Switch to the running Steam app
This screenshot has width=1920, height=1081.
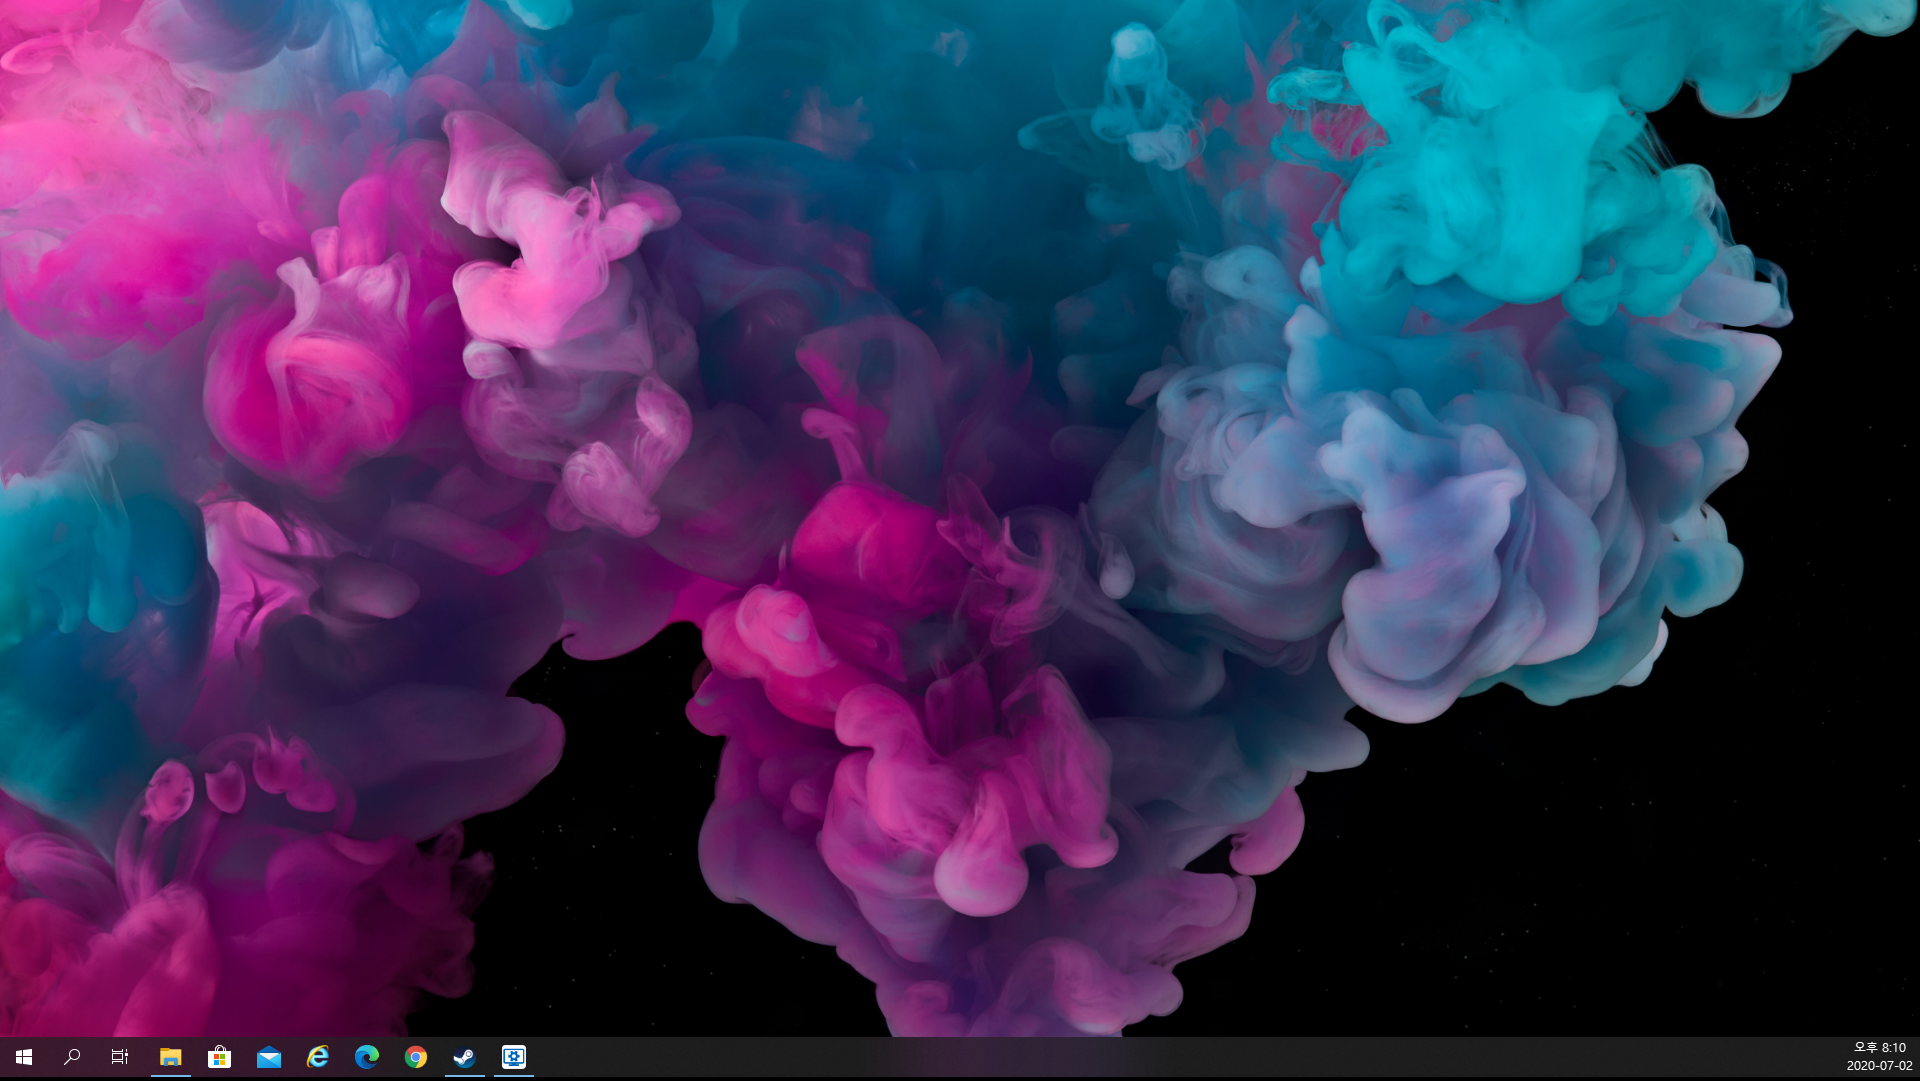[464, 1057]
